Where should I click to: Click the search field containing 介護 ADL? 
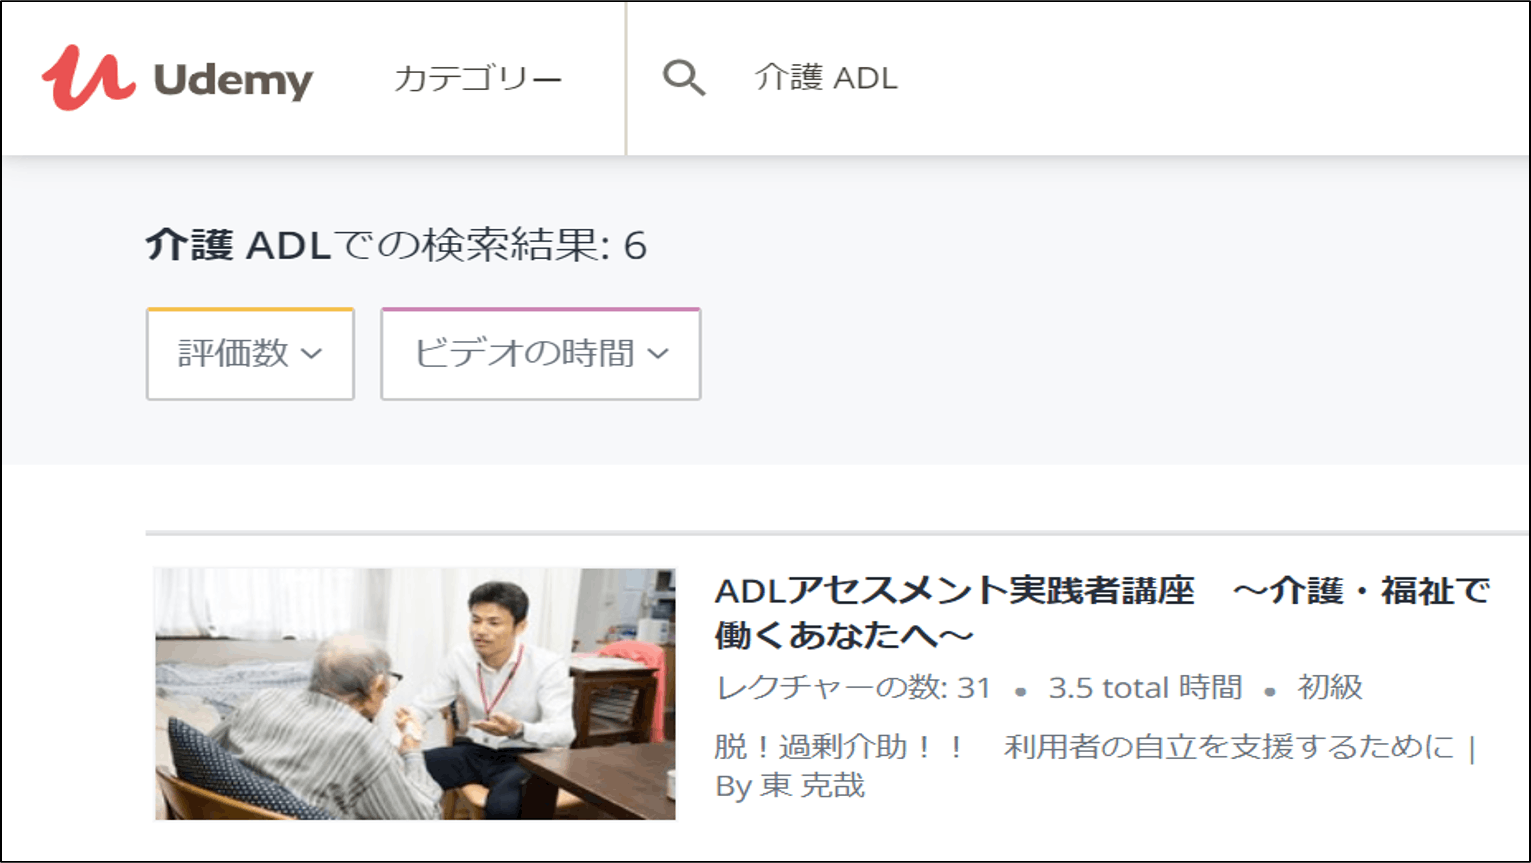[x=1078, y=78]
